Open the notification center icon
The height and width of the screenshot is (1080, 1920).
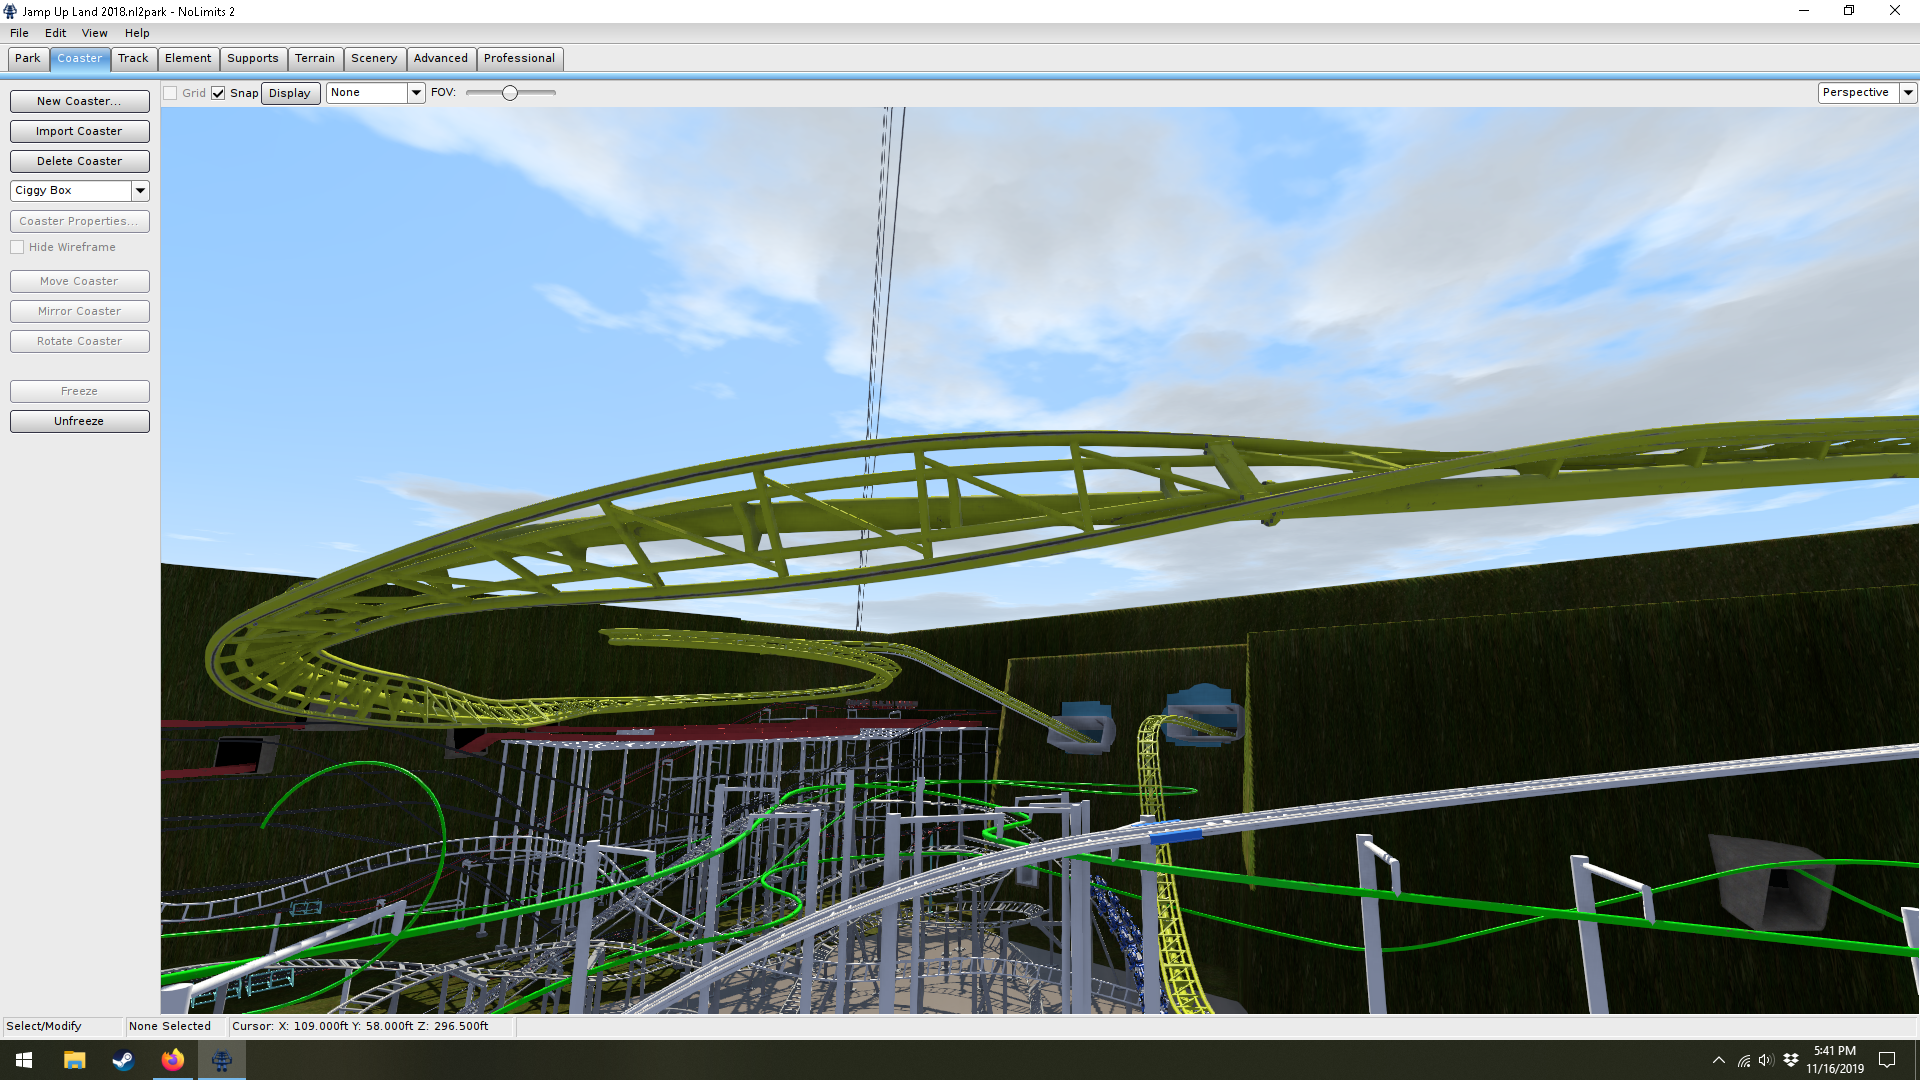(x=1887, y=1060)
